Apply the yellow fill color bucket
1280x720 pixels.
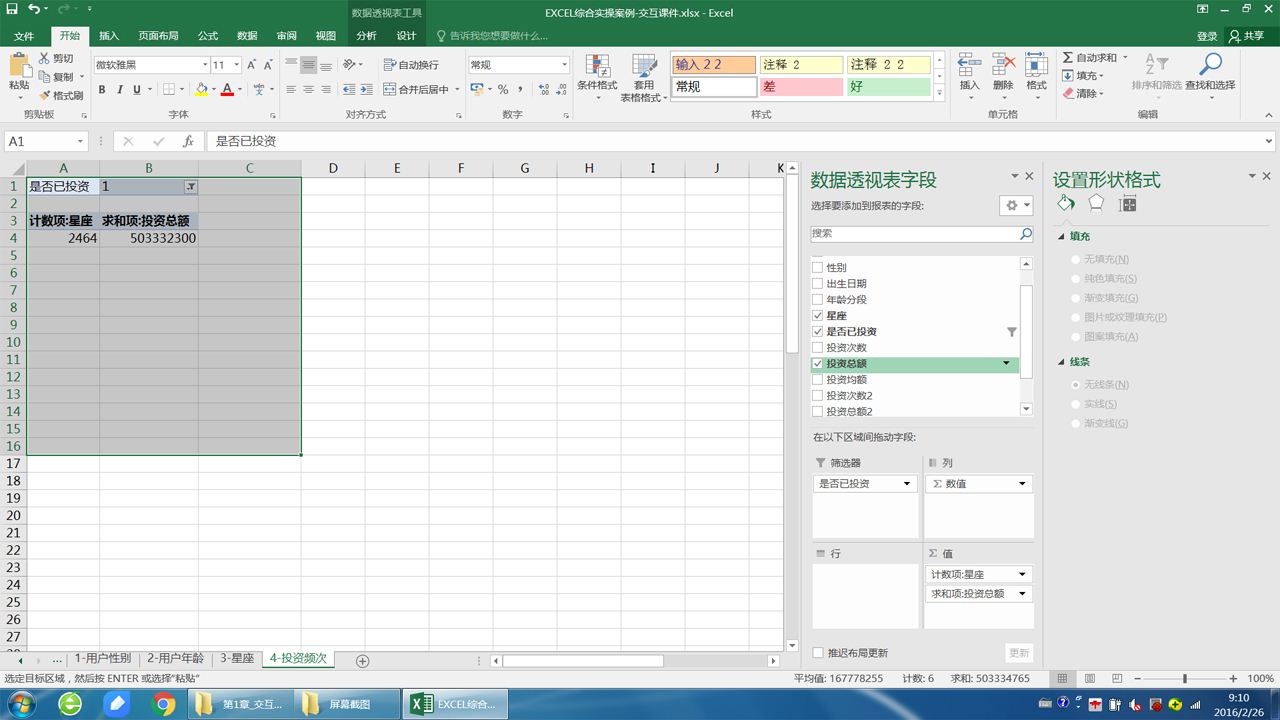201,90
